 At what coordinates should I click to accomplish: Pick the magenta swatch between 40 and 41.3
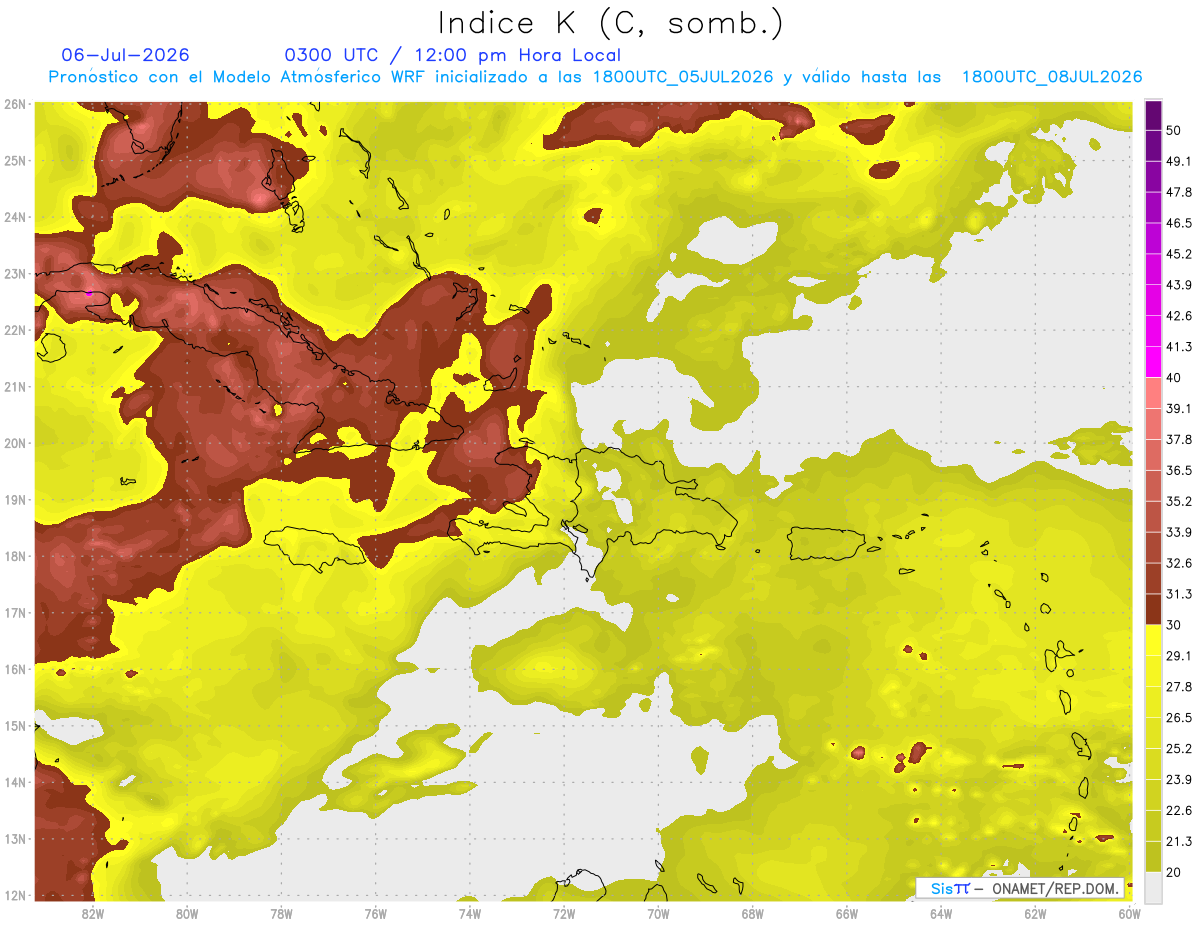tap(1153, 362)
